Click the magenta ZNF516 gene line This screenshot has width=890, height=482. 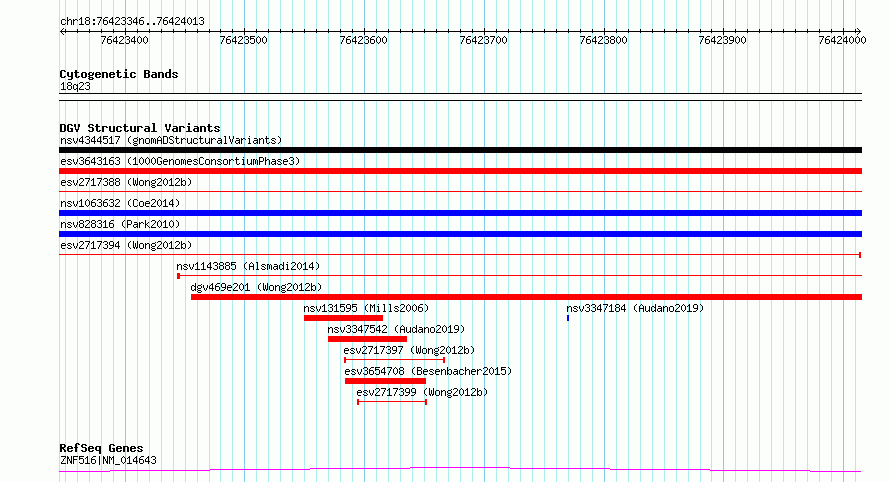point(460,470)
